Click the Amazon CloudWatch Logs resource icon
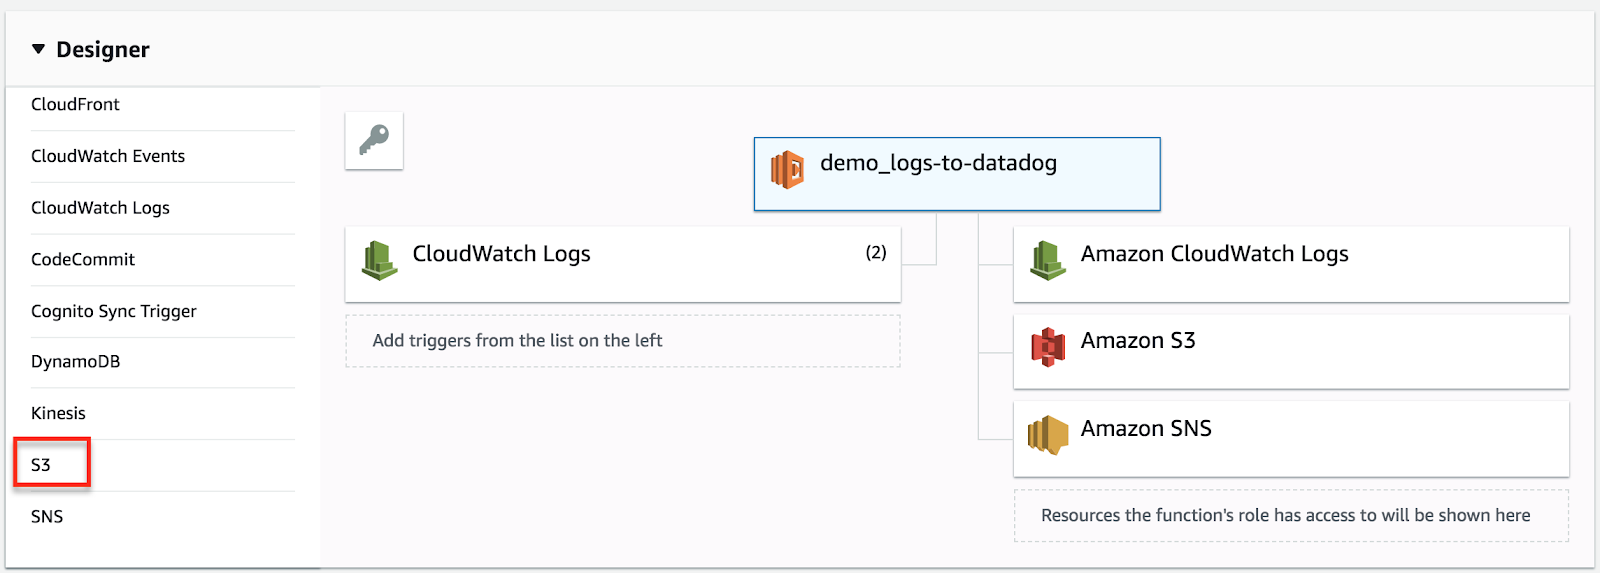This screenshot has height=573, width=1600. pos(1047,260)
